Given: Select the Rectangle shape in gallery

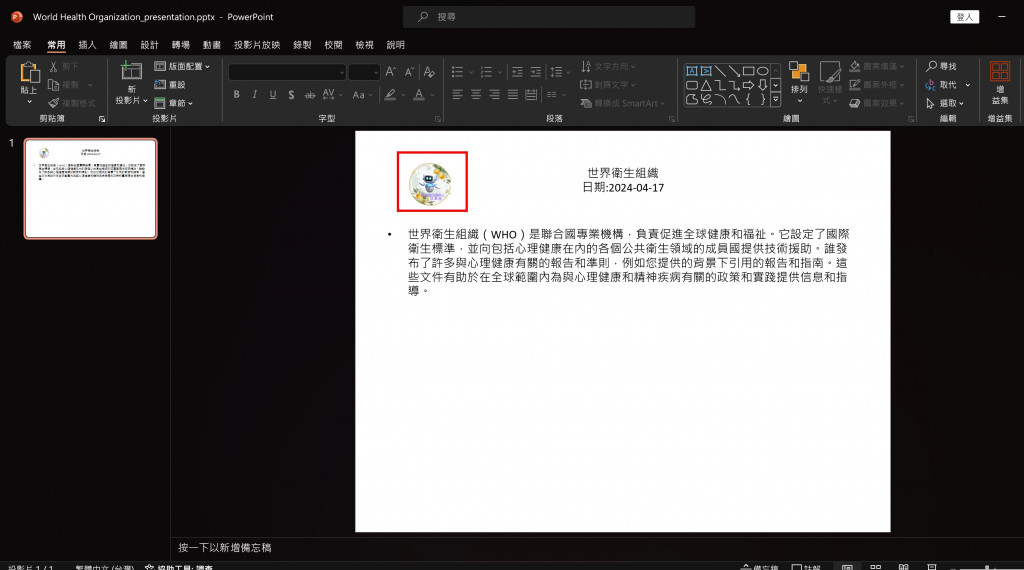Looking at the screenshot, I should (748, 71).
